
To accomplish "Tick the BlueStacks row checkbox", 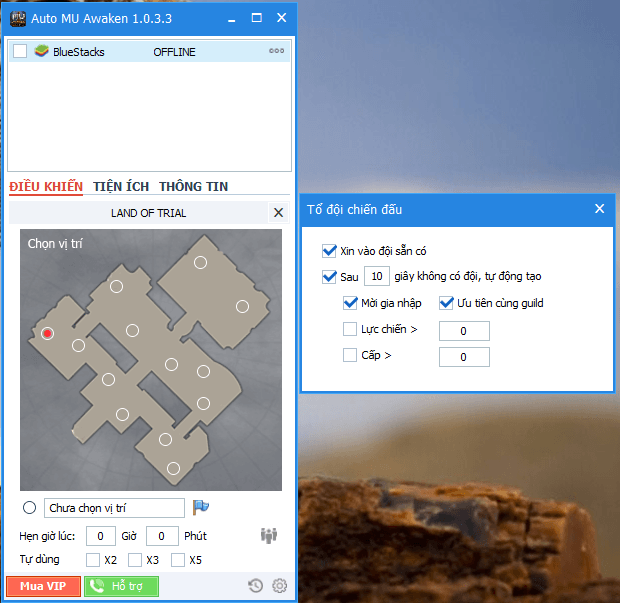I will point(20,51).
